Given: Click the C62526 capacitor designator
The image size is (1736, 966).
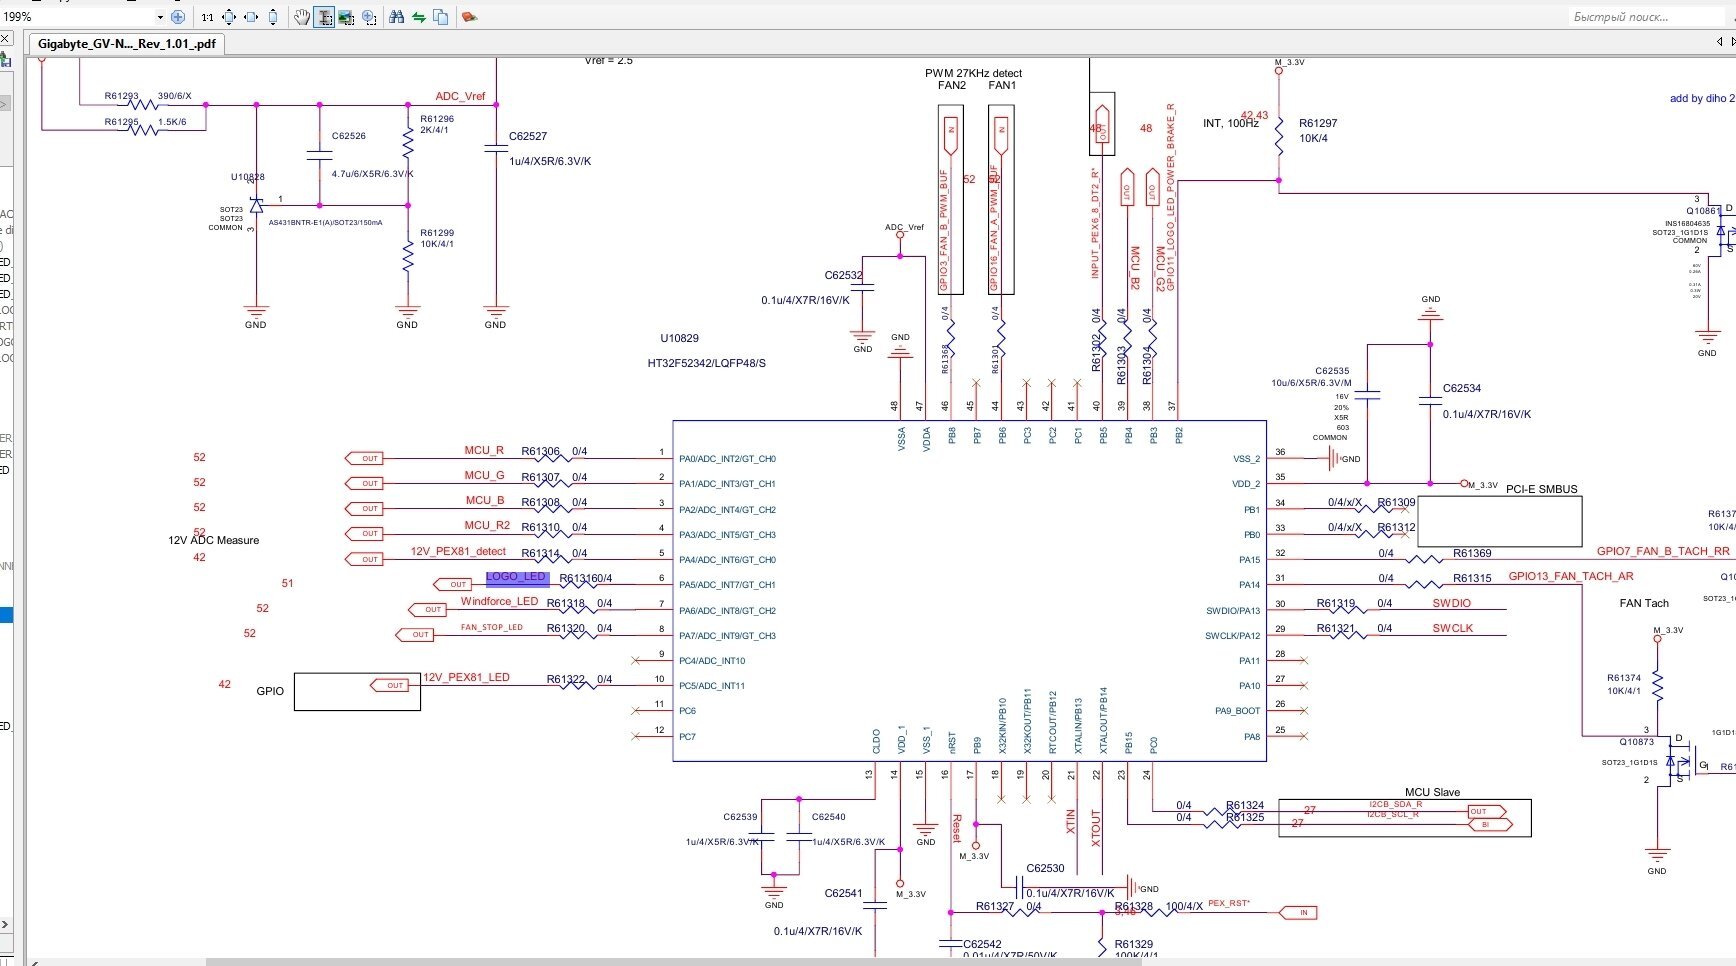Looking at the screenshot, I should 349,136.
